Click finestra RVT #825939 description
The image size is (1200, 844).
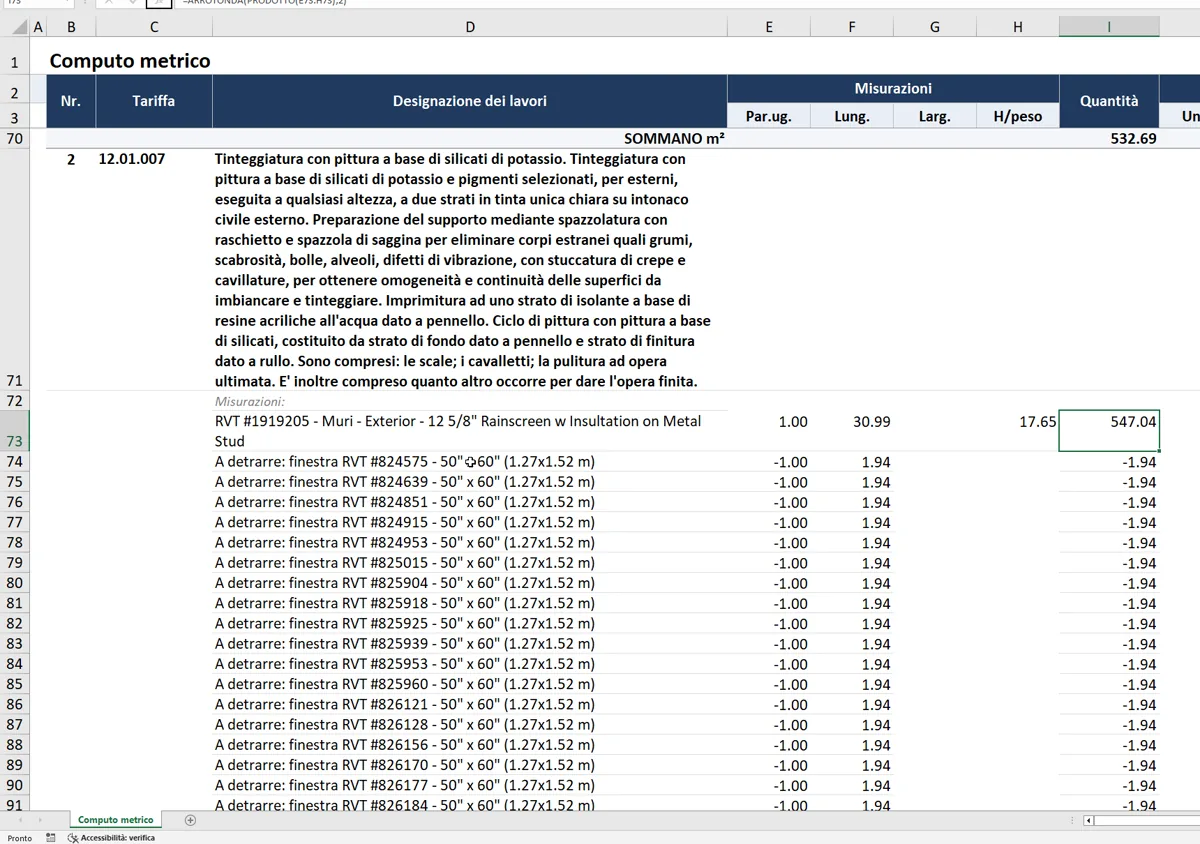(x=405, y=644)
